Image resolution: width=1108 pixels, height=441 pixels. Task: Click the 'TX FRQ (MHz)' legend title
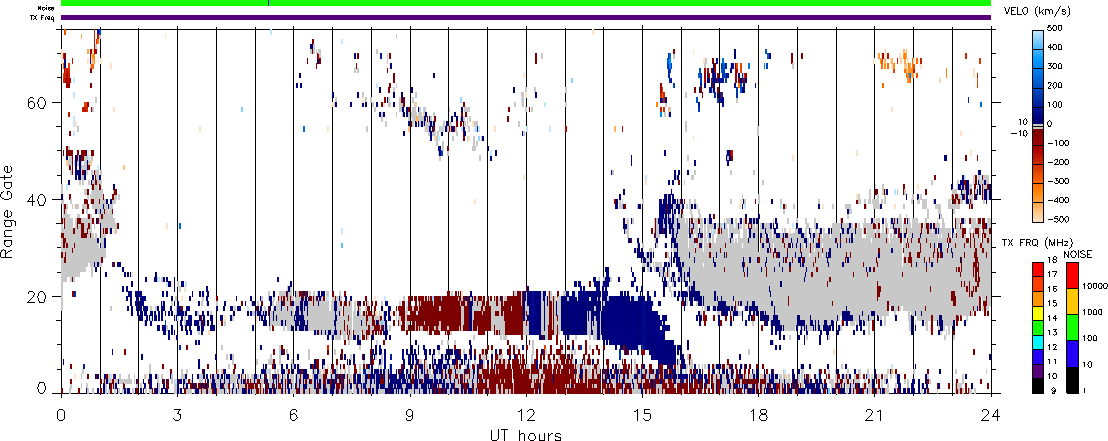pos(1035,242)
